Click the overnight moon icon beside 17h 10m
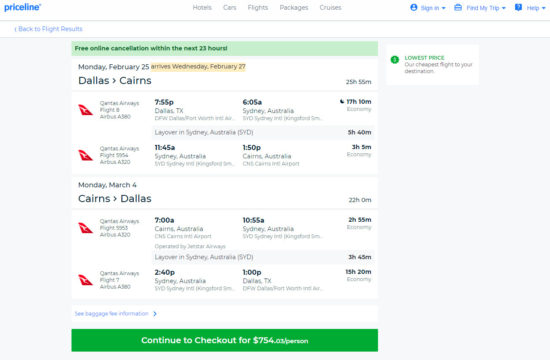Screen dimensions: 550x360 click(x=342, y=102)
